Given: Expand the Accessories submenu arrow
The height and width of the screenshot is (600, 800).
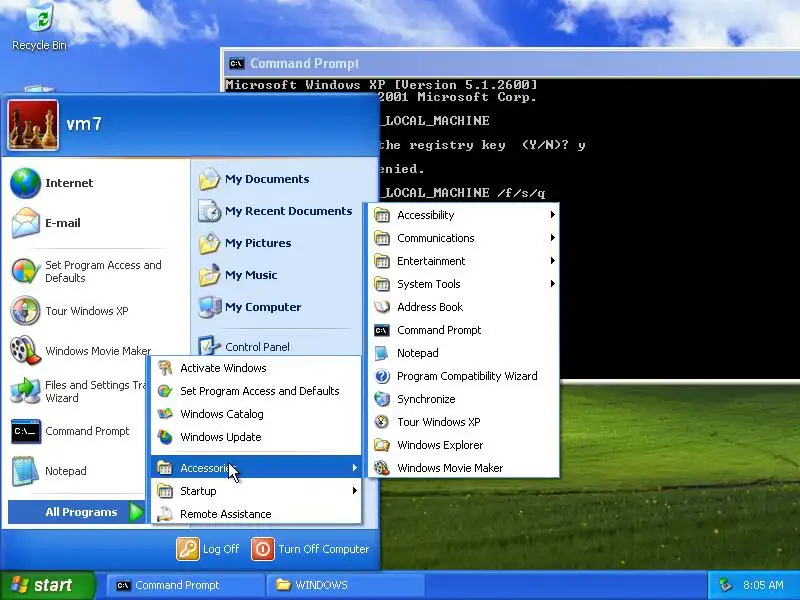Looking at the screenshot, I should [x=355, y=468].
